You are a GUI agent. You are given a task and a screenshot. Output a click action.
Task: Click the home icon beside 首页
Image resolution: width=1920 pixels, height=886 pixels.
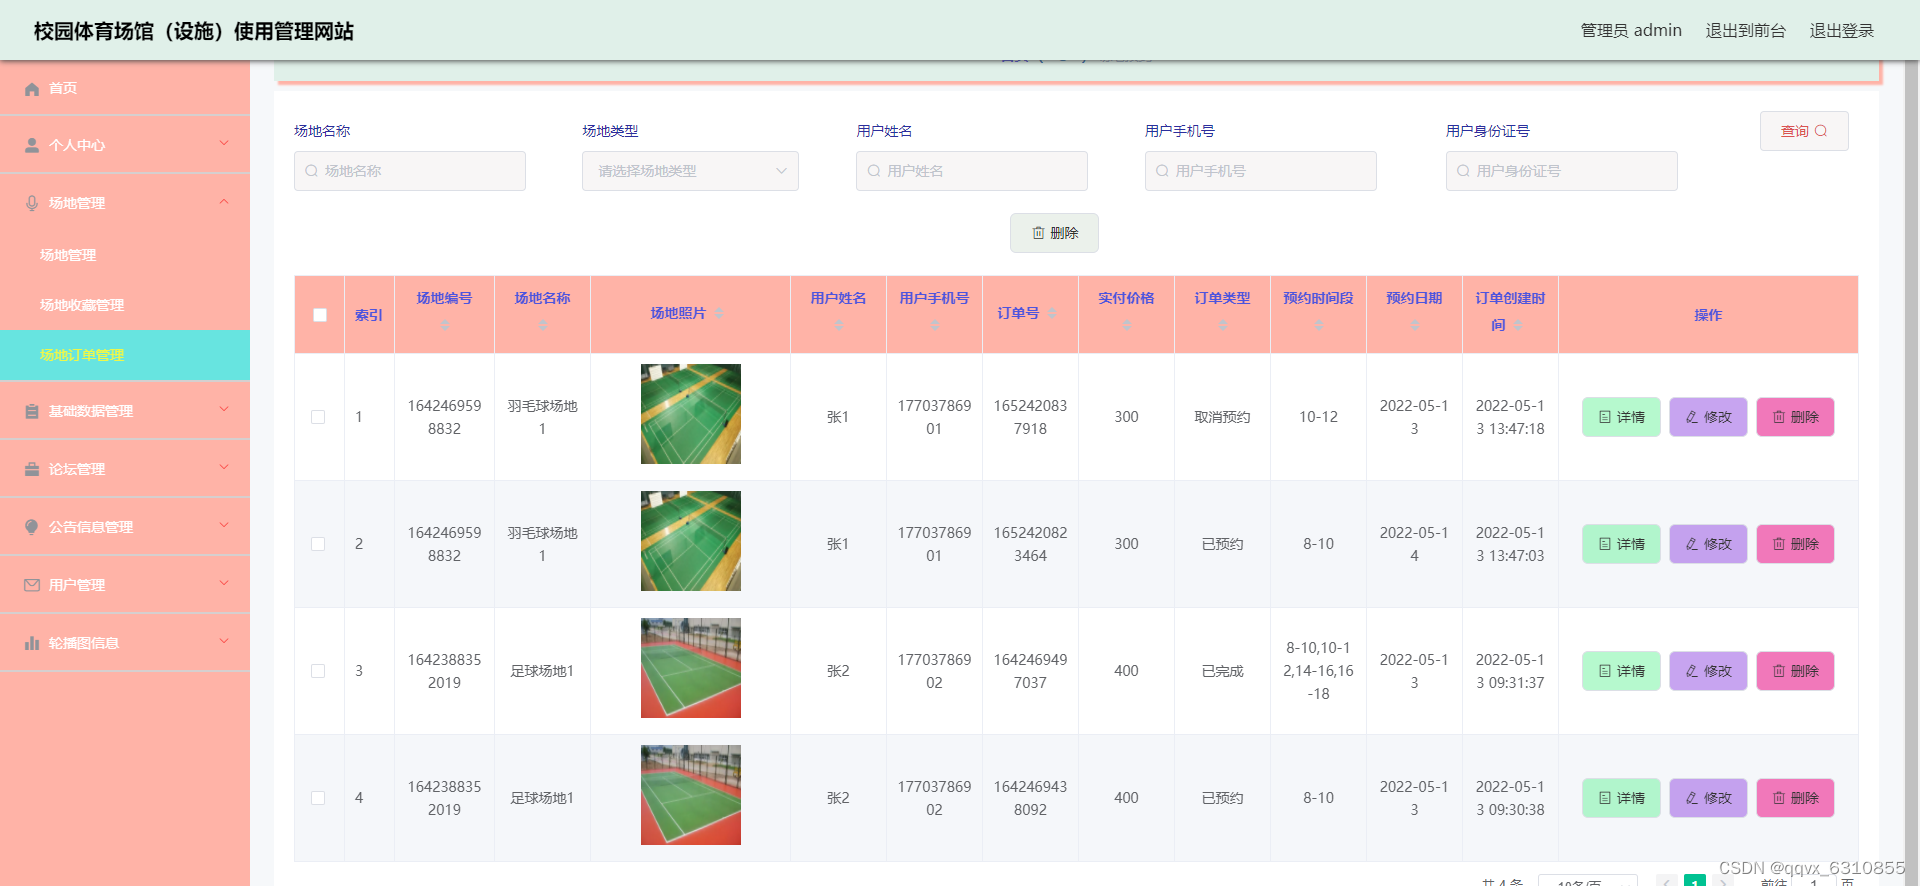click(32, 89)
